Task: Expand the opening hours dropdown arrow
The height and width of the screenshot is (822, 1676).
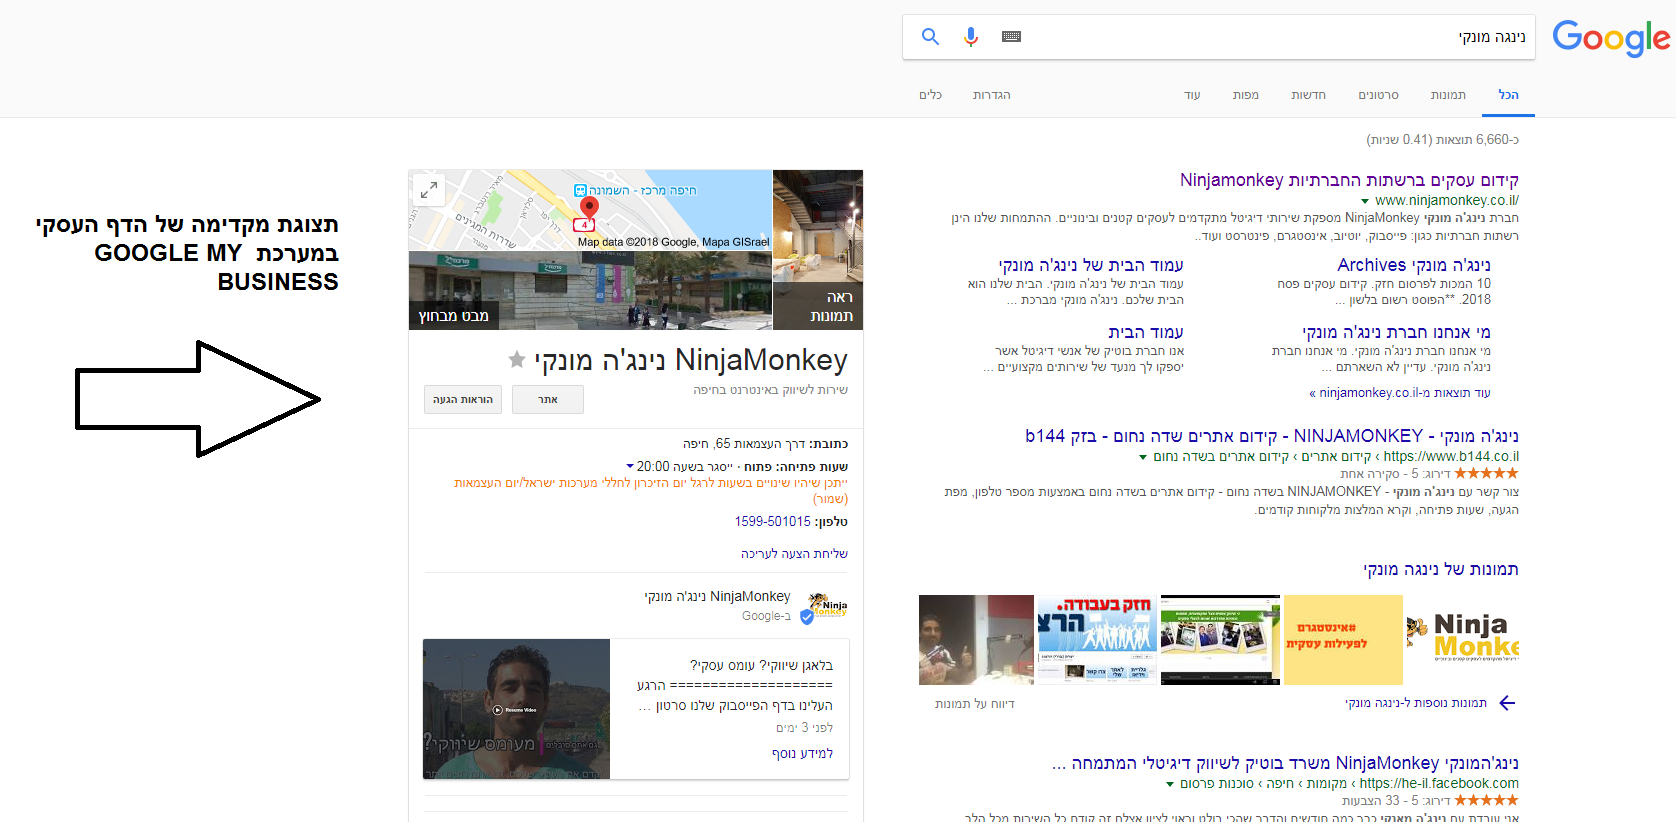Action: (x=630, y=466)
